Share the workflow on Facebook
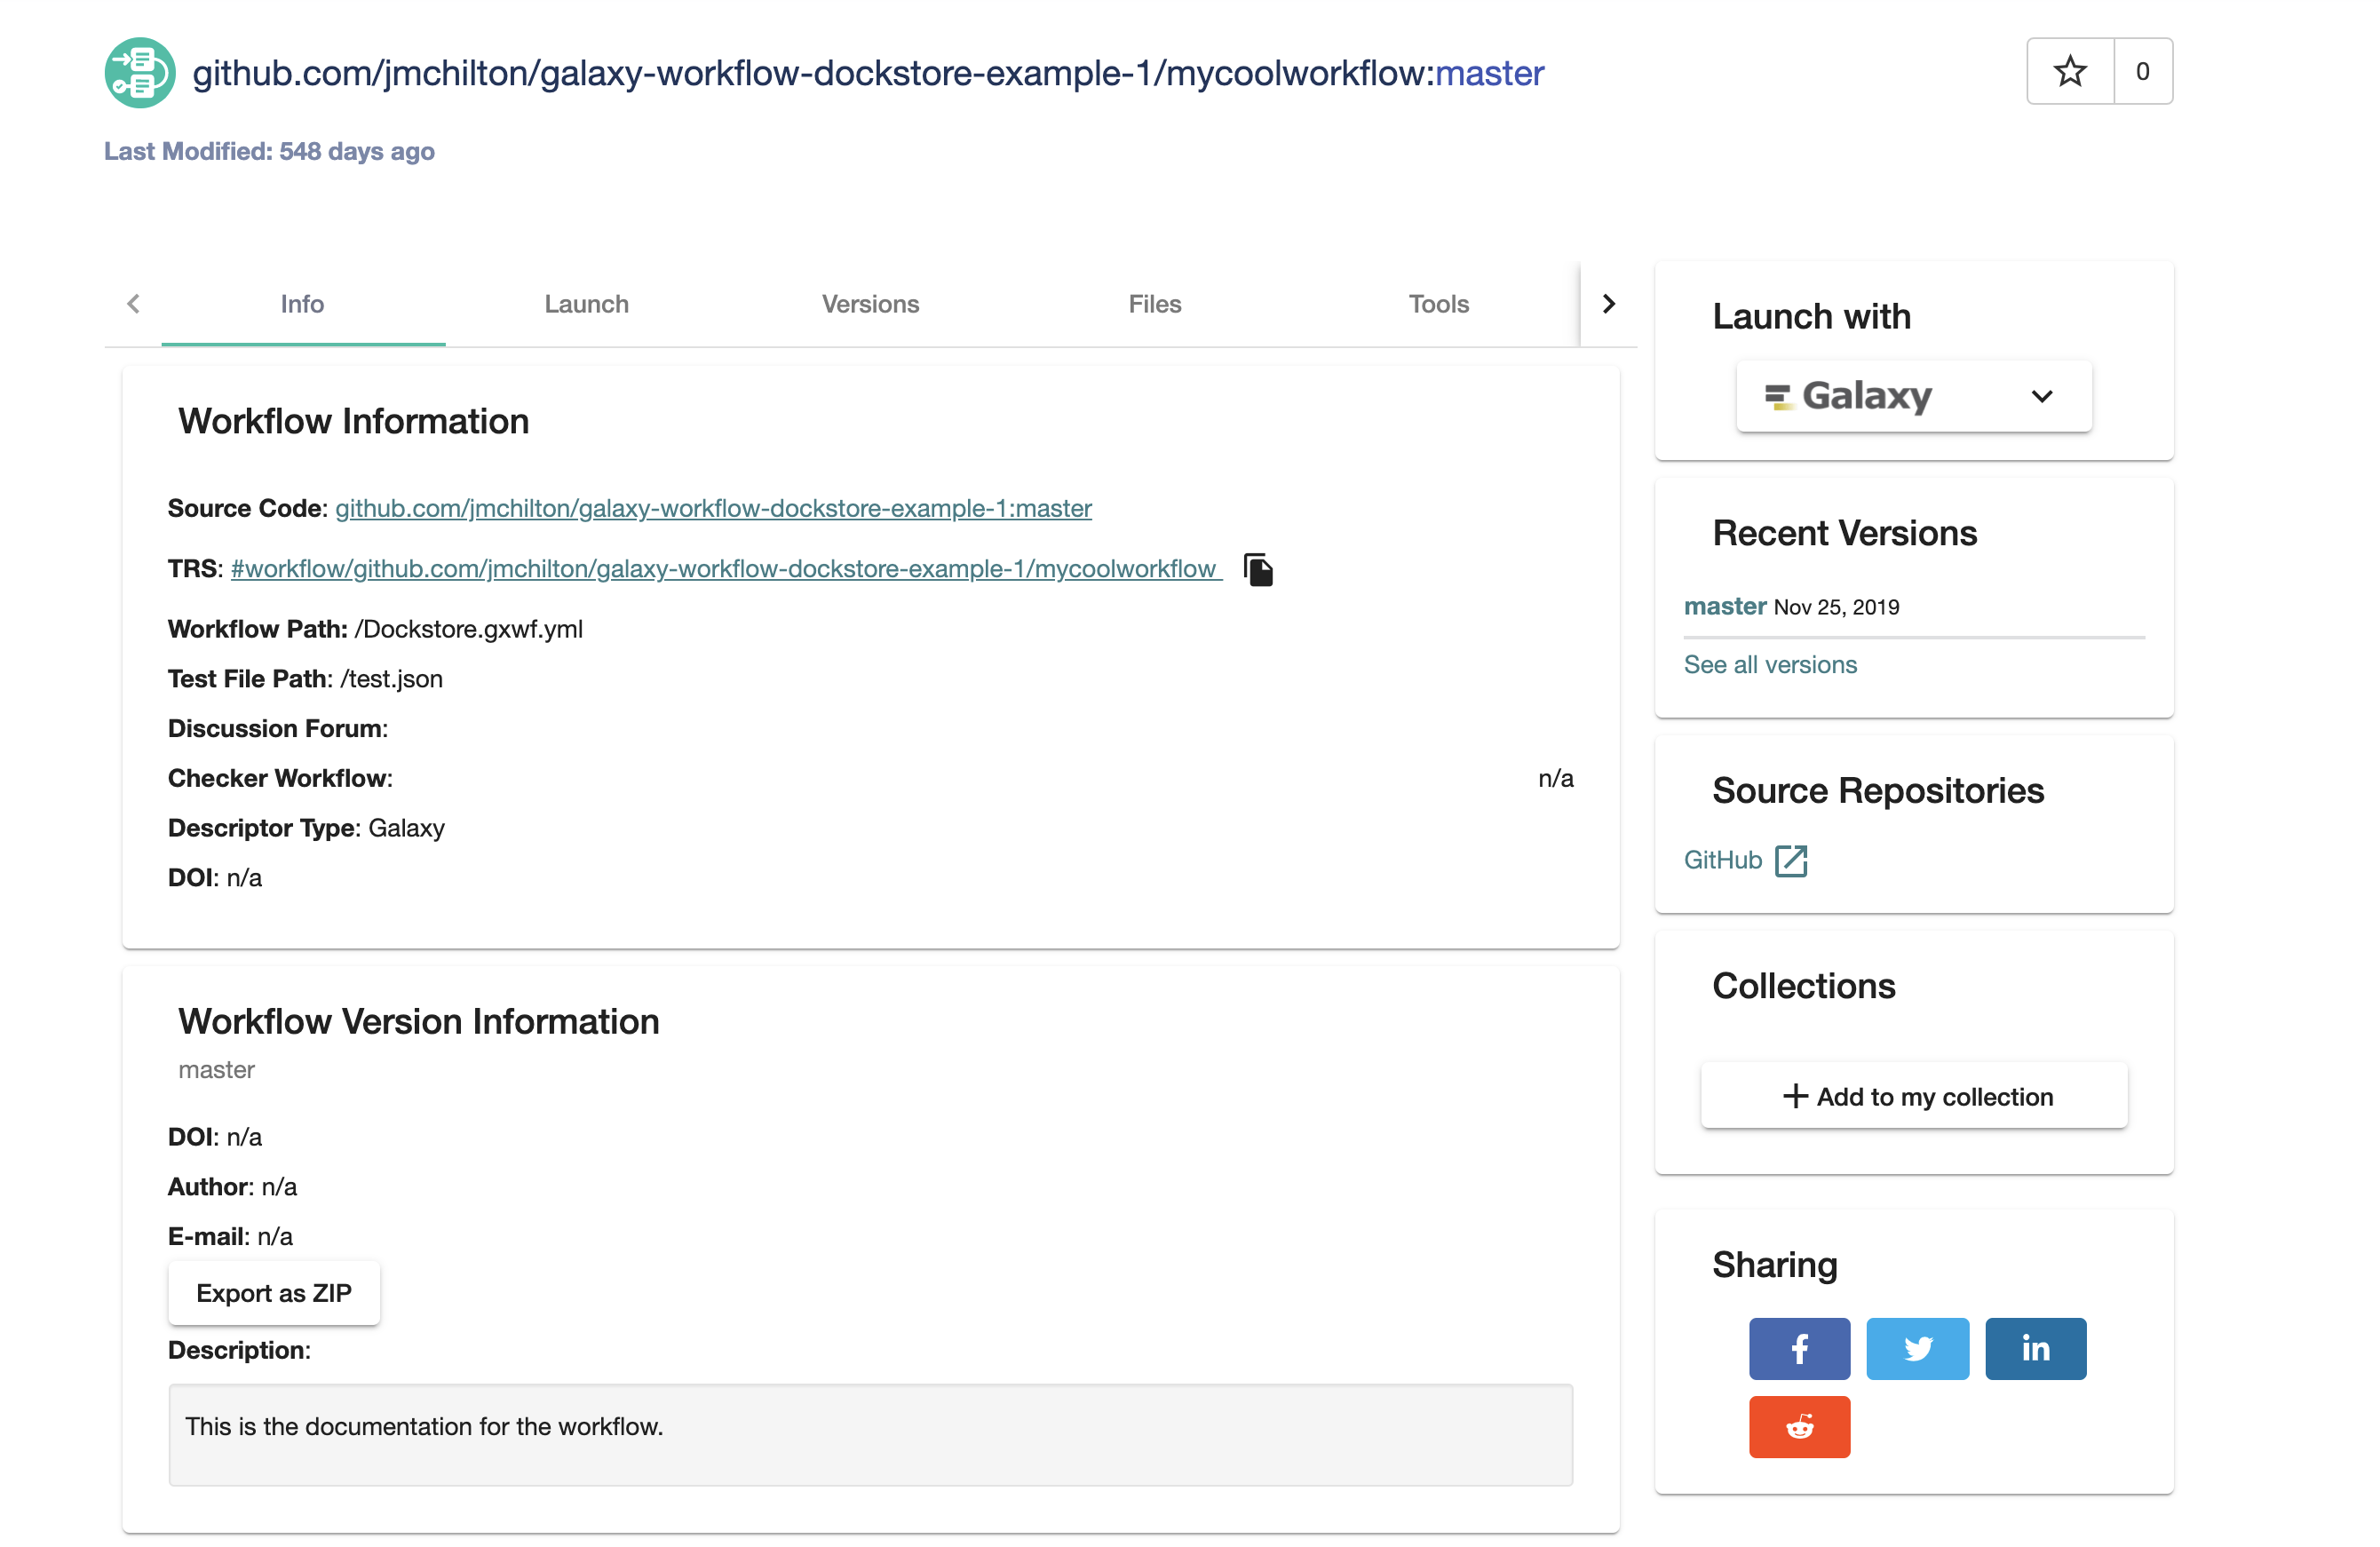The image size is (2380, 1547). click(1799, 1348)
